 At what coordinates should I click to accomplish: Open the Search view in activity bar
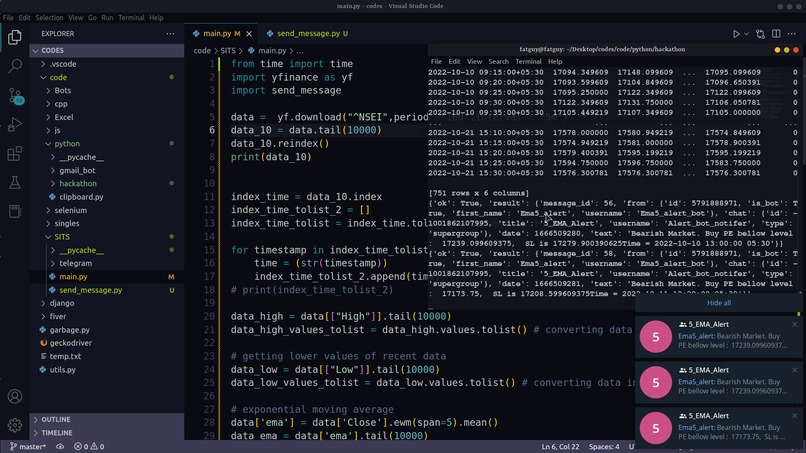15,66
